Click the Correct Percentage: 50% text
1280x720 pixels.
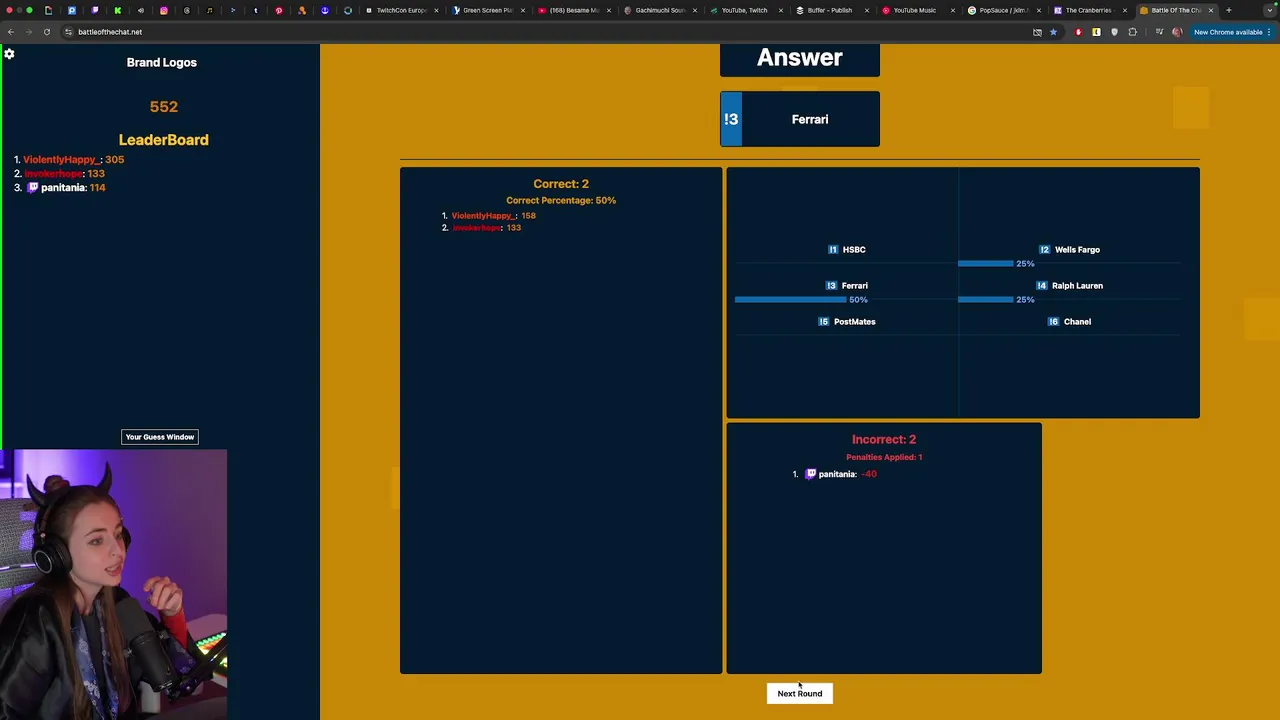[x=561, y=200]
